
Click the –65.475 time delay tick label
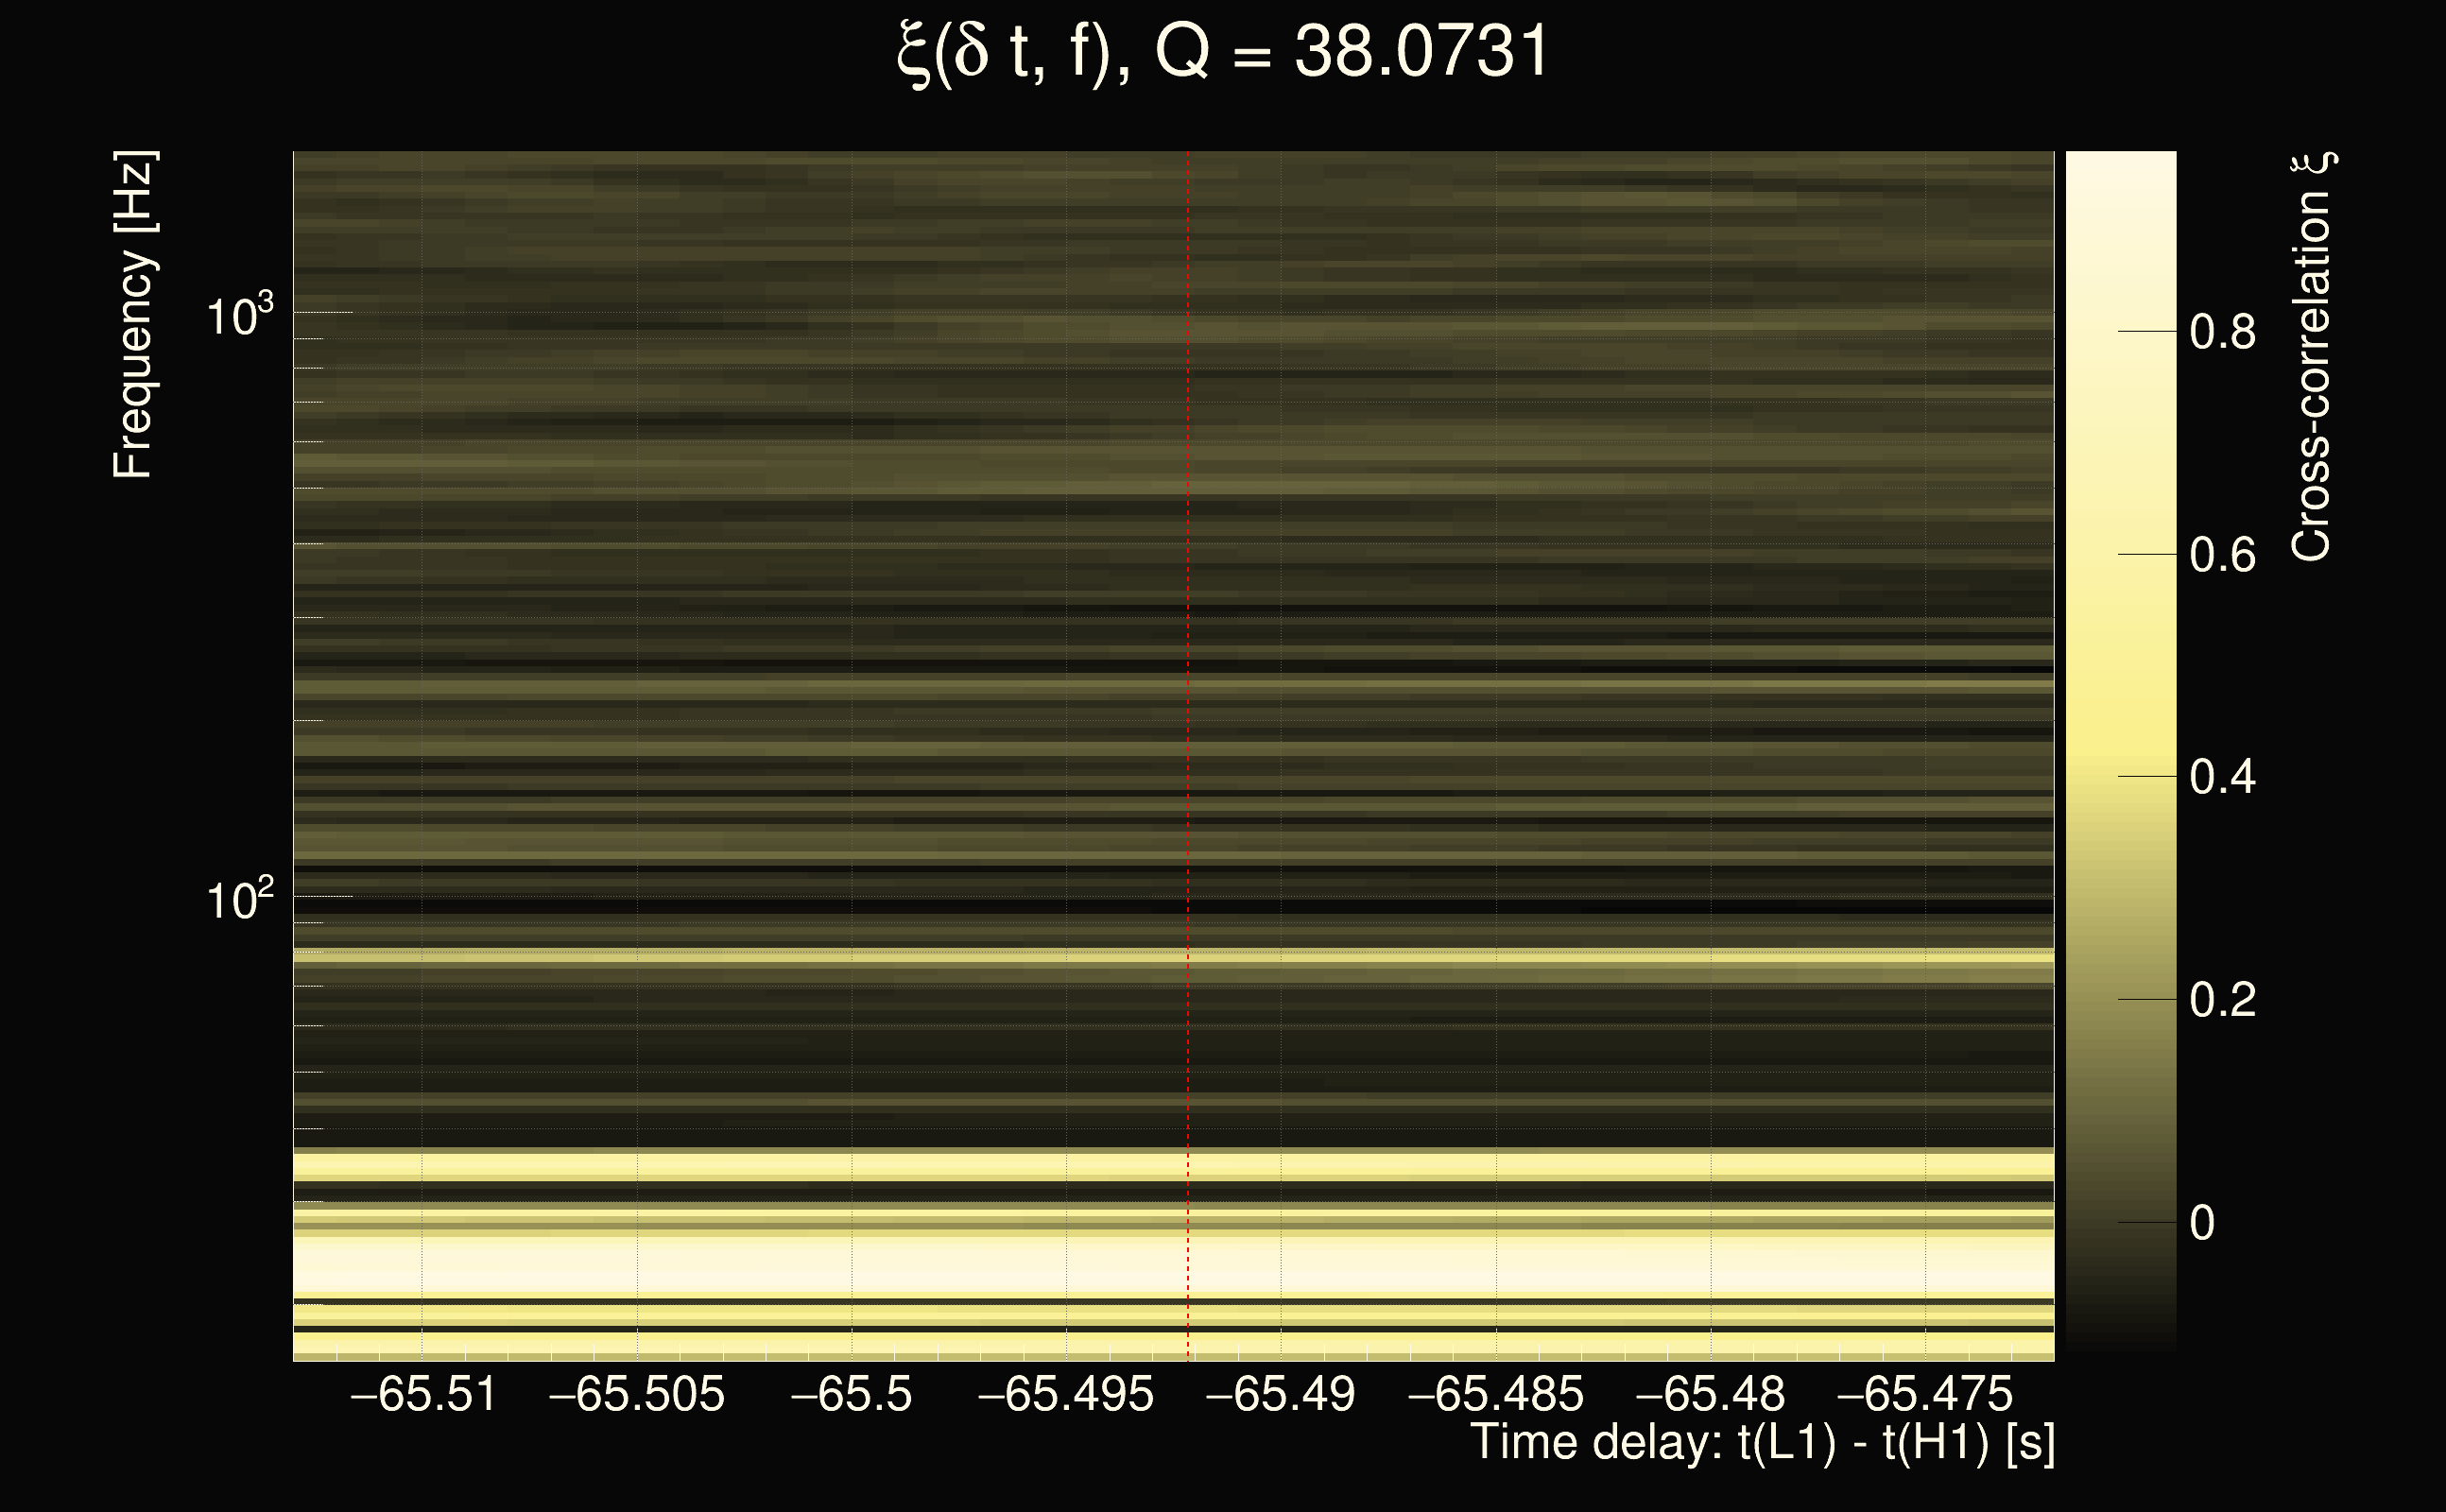coord(1925,1395)
